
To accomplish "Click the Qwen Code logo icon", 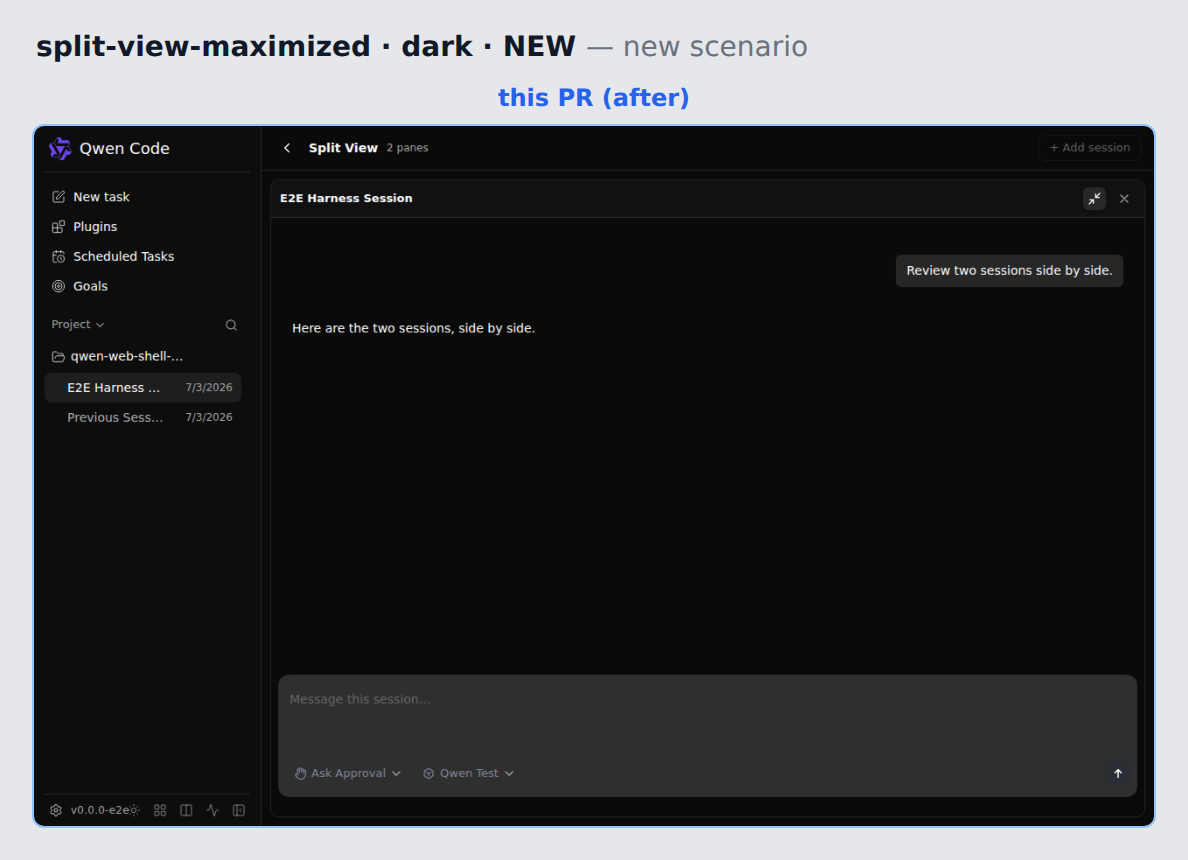I will pos(60,149).
